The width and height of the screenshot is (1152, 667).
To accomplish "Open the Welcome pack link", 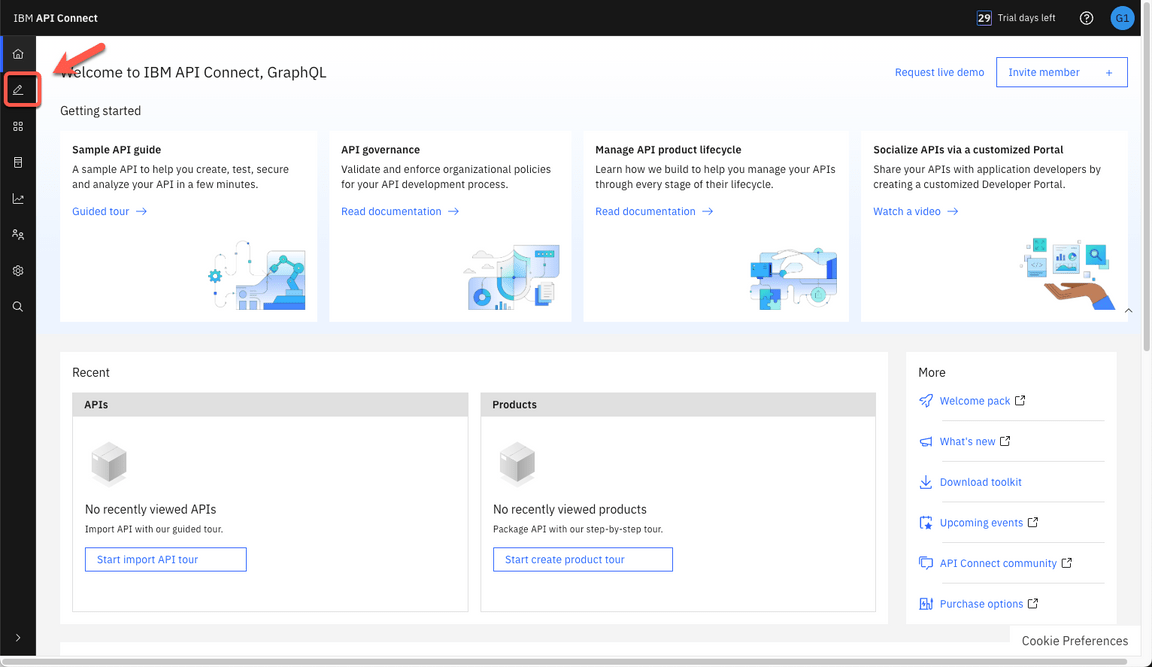I will coord(974,400).
